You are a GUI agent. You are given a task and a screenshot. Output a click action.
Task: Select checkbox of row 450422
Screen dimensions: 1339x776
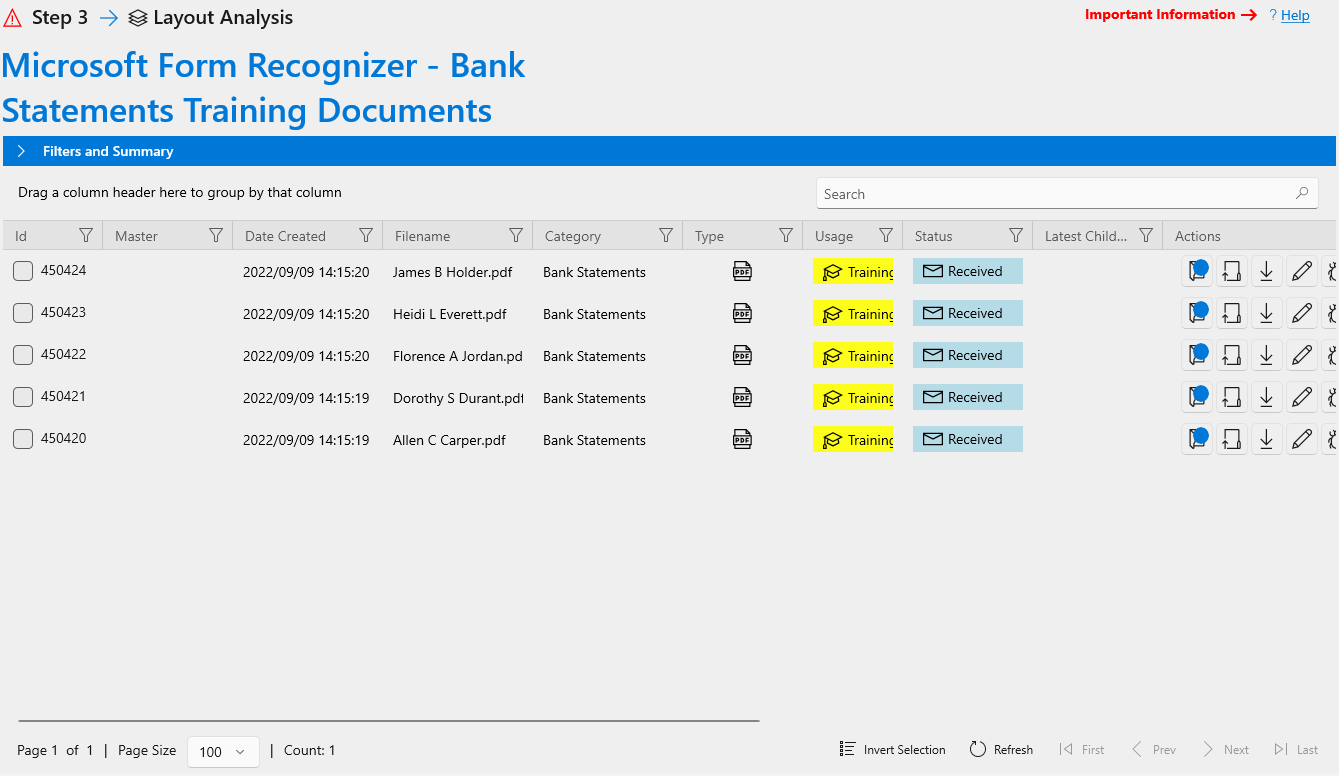tap(23, 355)
